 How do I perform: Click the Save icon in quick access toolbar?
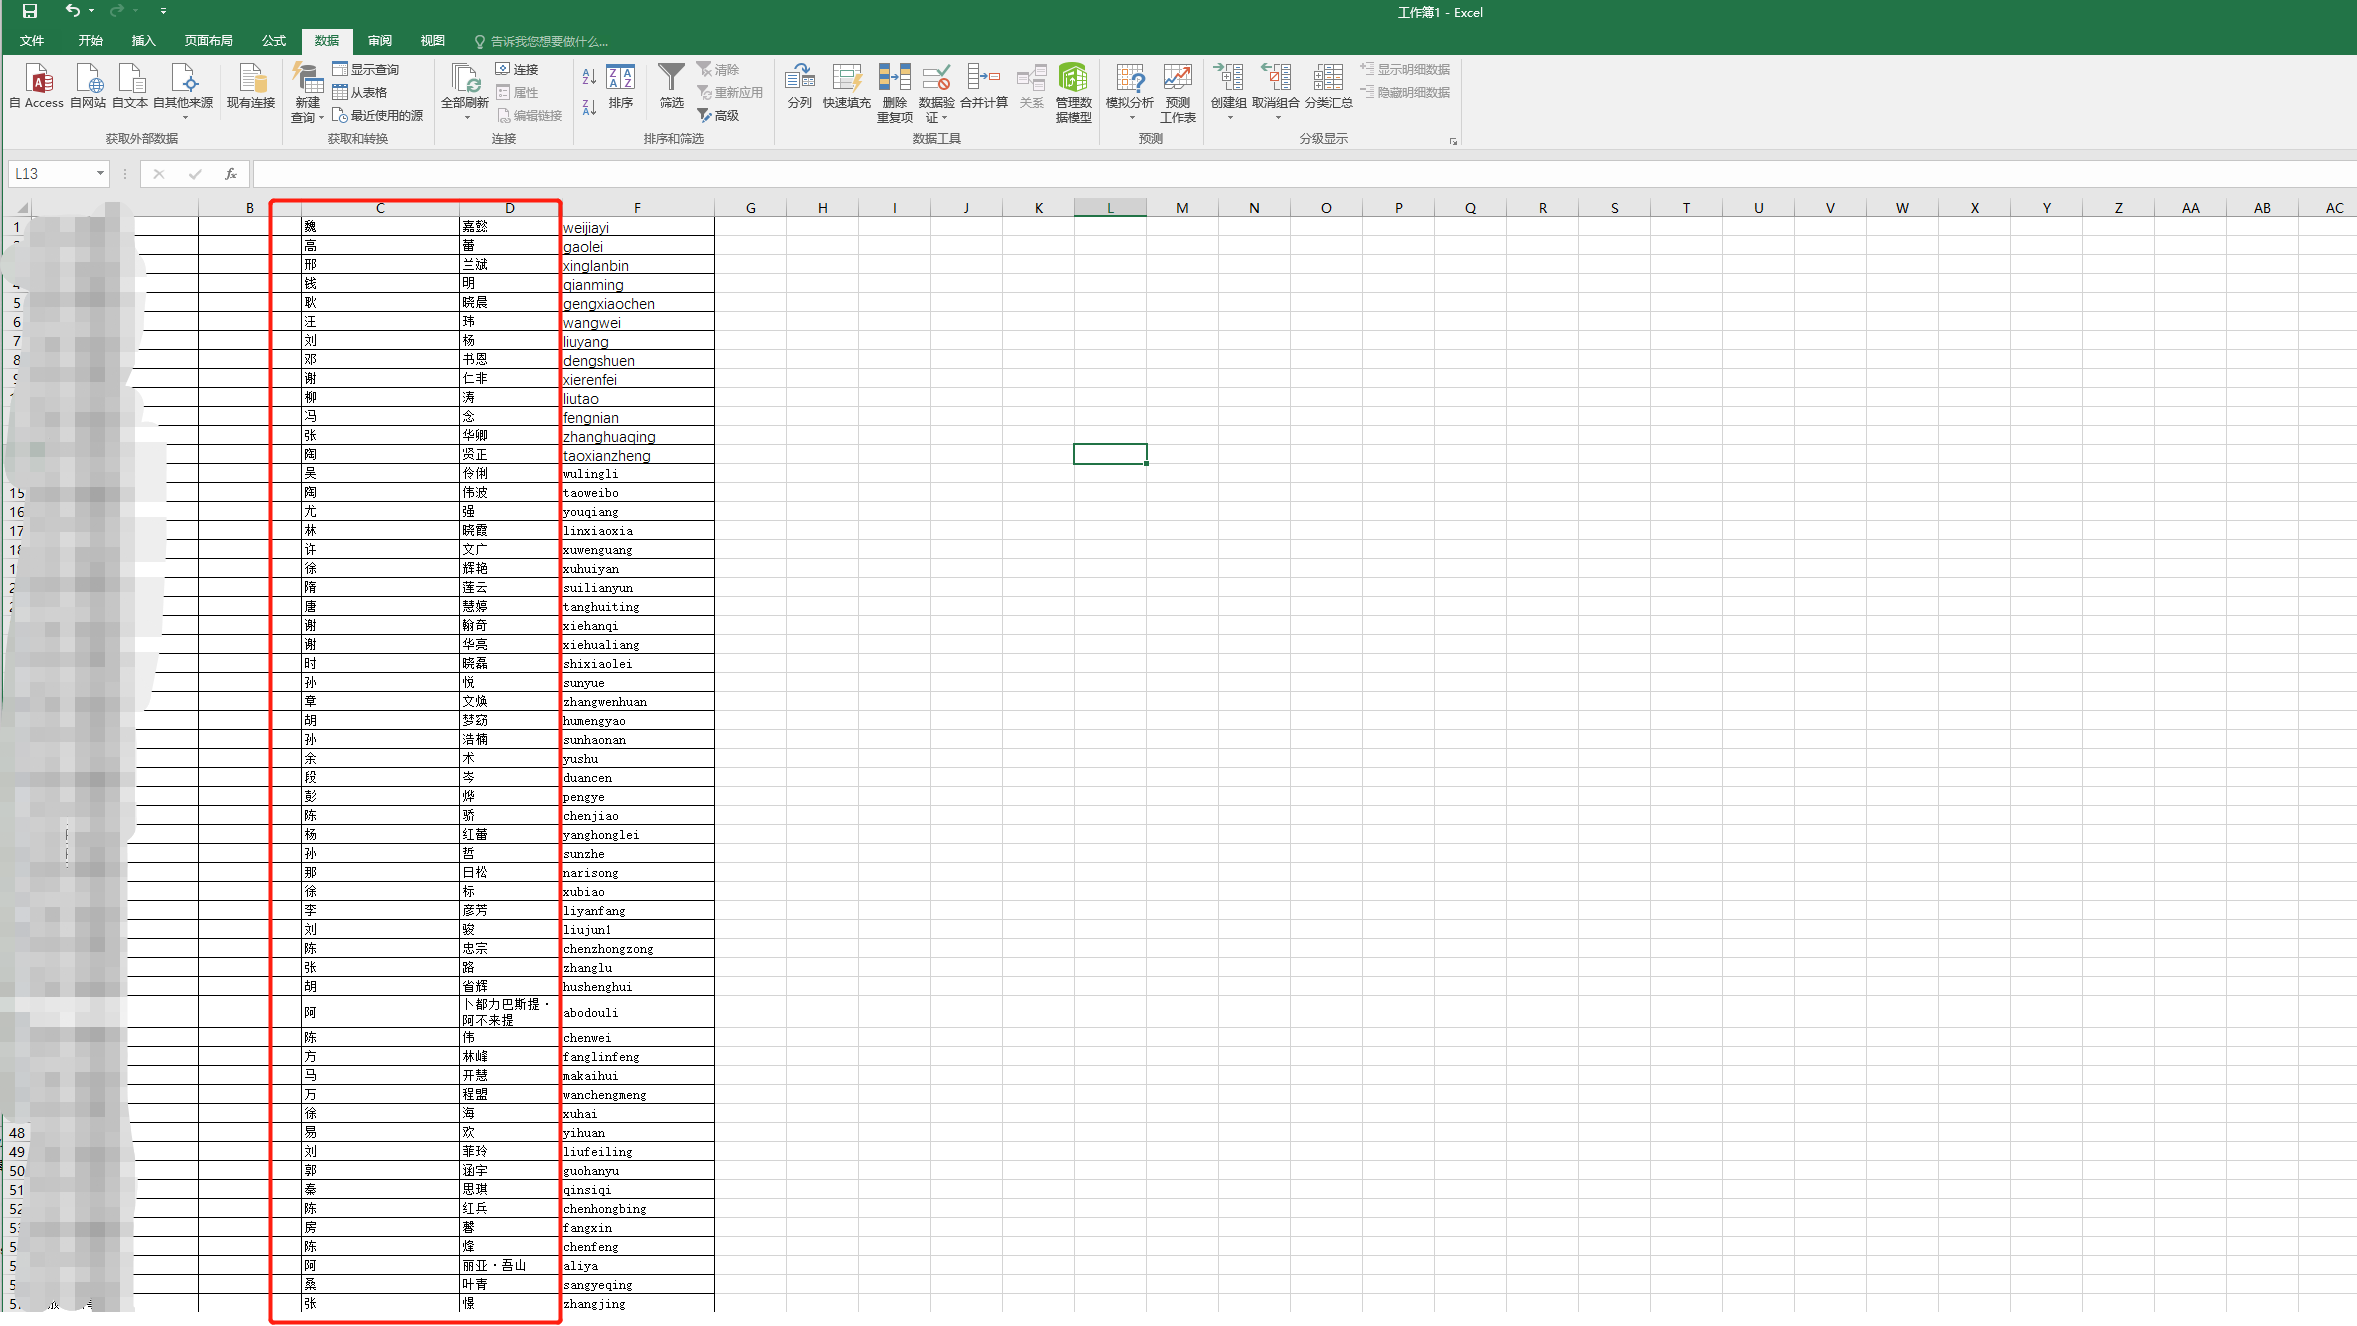point(30,11)
